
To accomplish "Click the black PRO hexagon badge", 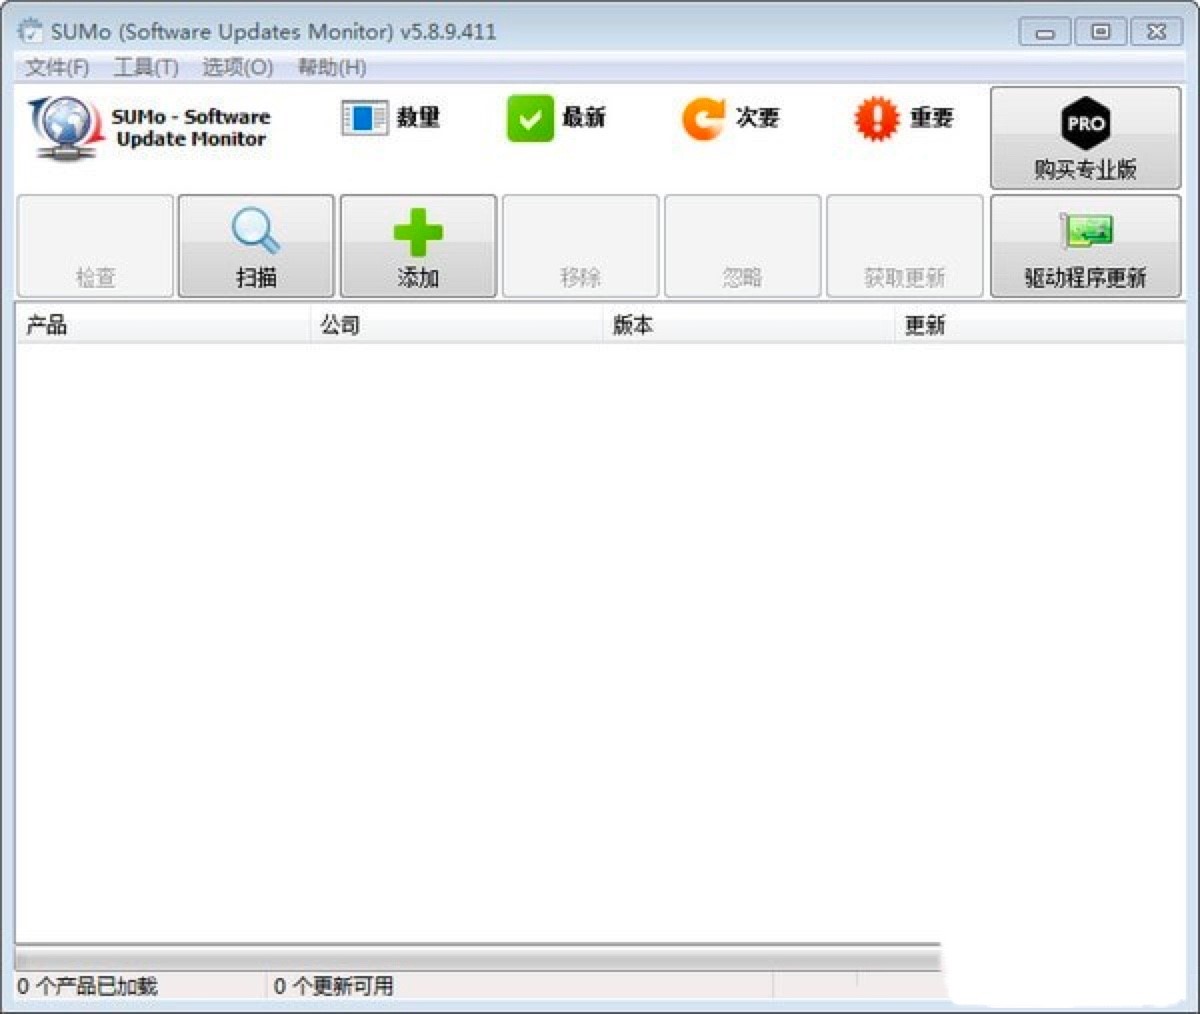I will (1085, 123).
